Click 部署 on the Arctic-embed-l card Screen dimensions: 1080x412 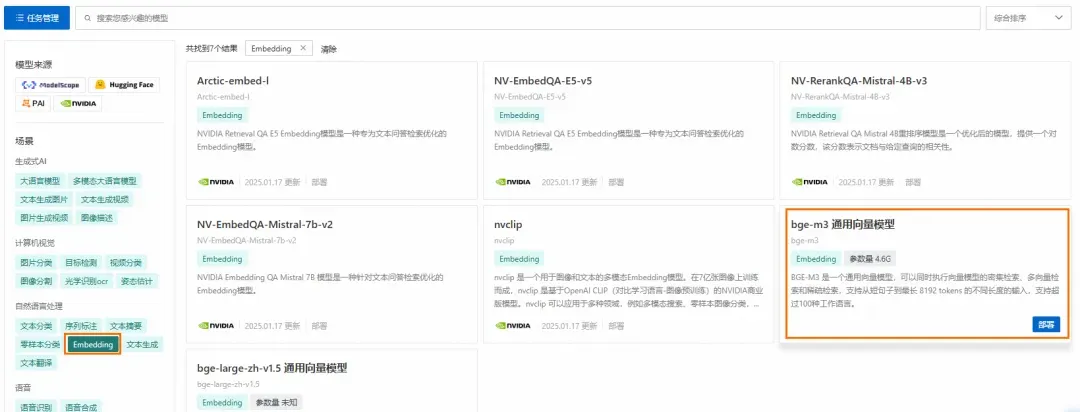point(319,183)
